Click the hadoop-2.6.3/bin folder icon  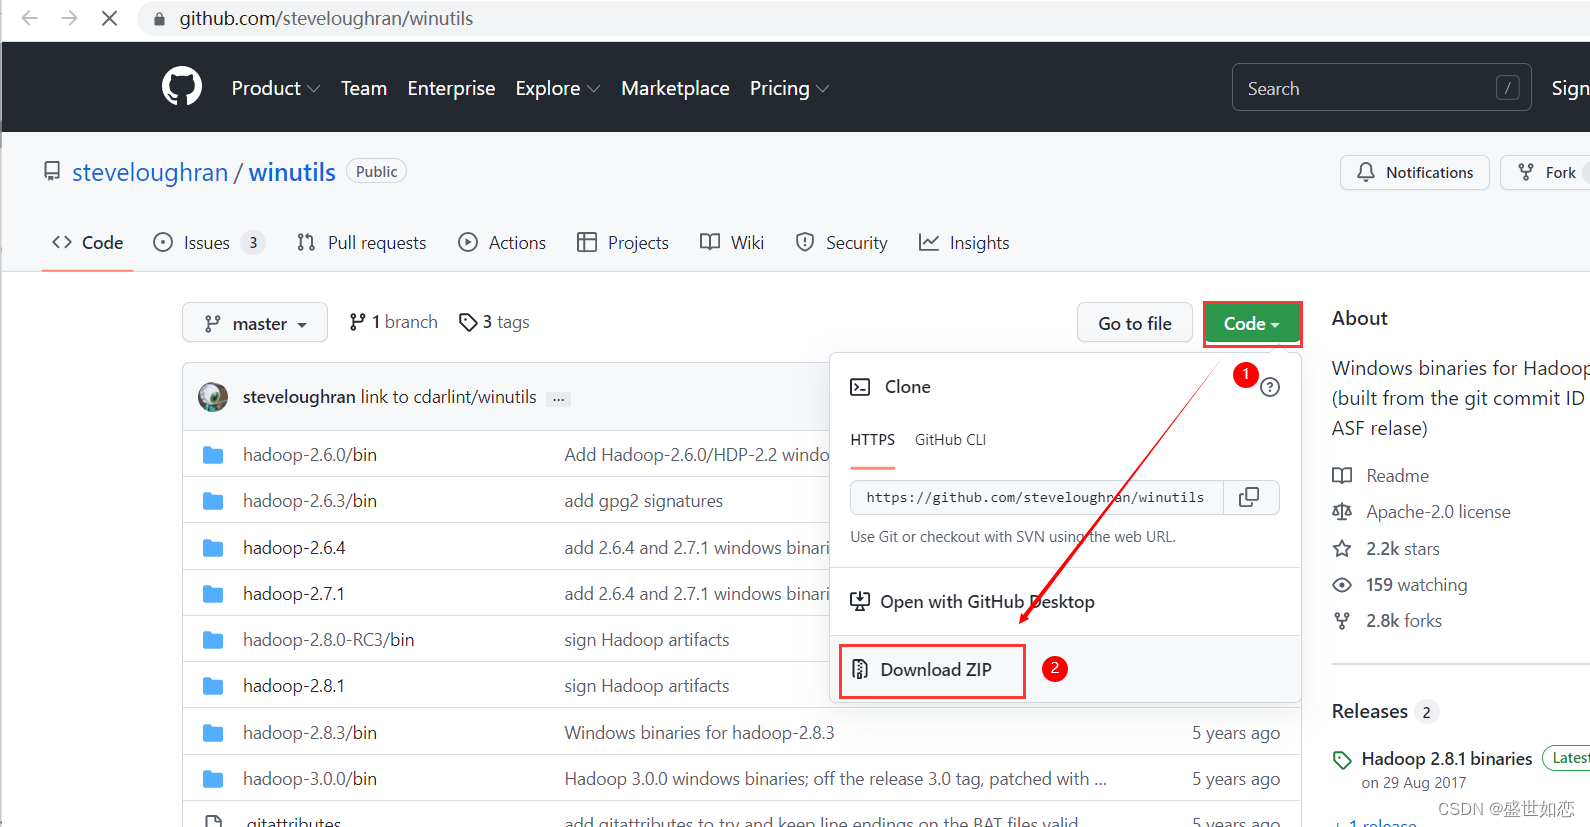[x=213, y=501]
